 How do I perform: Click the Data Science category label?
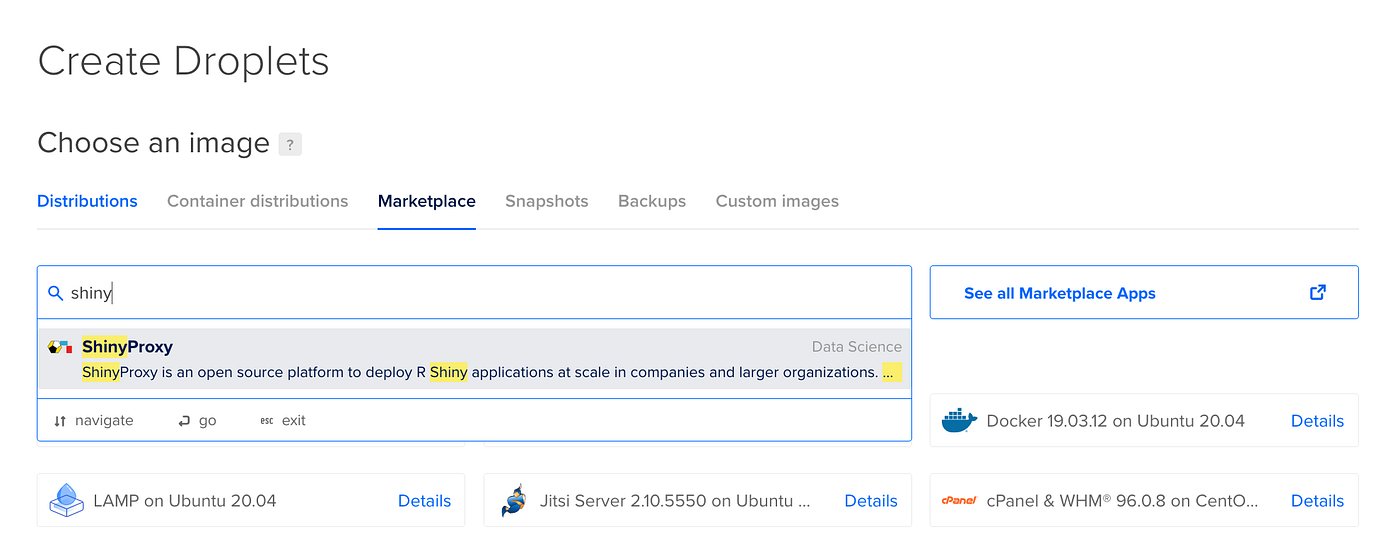pos(857,347)
